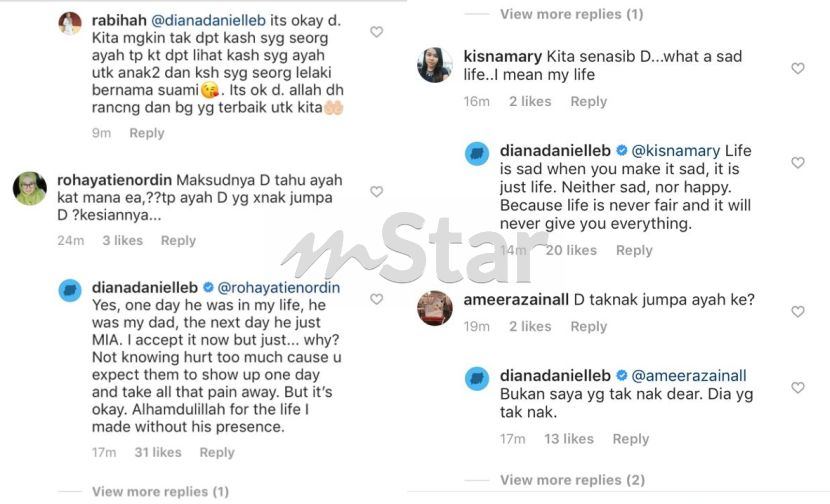Open the @rohayatienordin mention link
Image resolution: width=830 pixels, height=504 pixels.
[x=279, y=287]
